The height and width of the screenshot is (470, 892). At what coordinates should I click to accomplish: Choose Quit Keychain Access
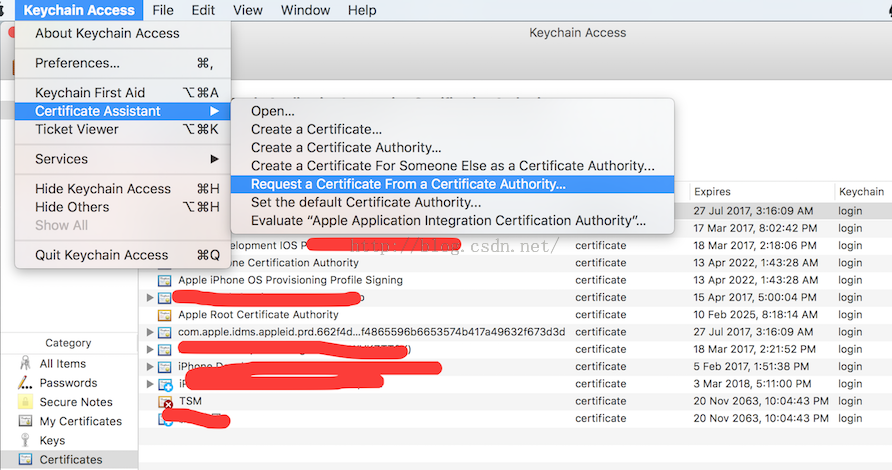click(x=101, y=255)
